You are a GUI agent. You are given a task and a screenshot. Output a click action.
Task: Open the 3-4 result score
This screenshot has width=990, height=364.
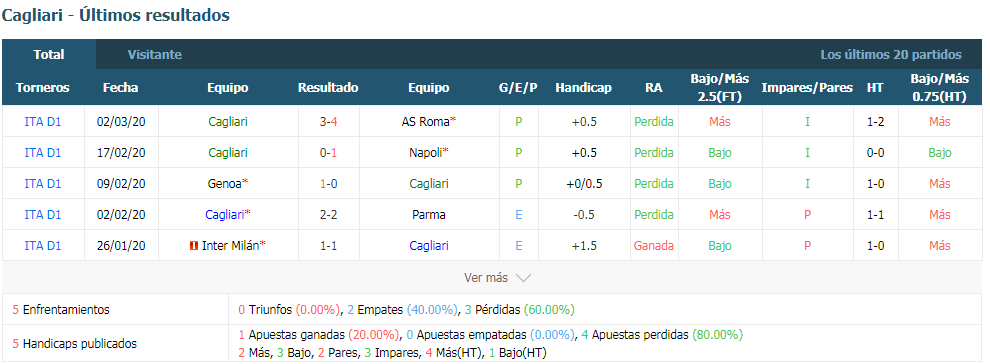328,122
